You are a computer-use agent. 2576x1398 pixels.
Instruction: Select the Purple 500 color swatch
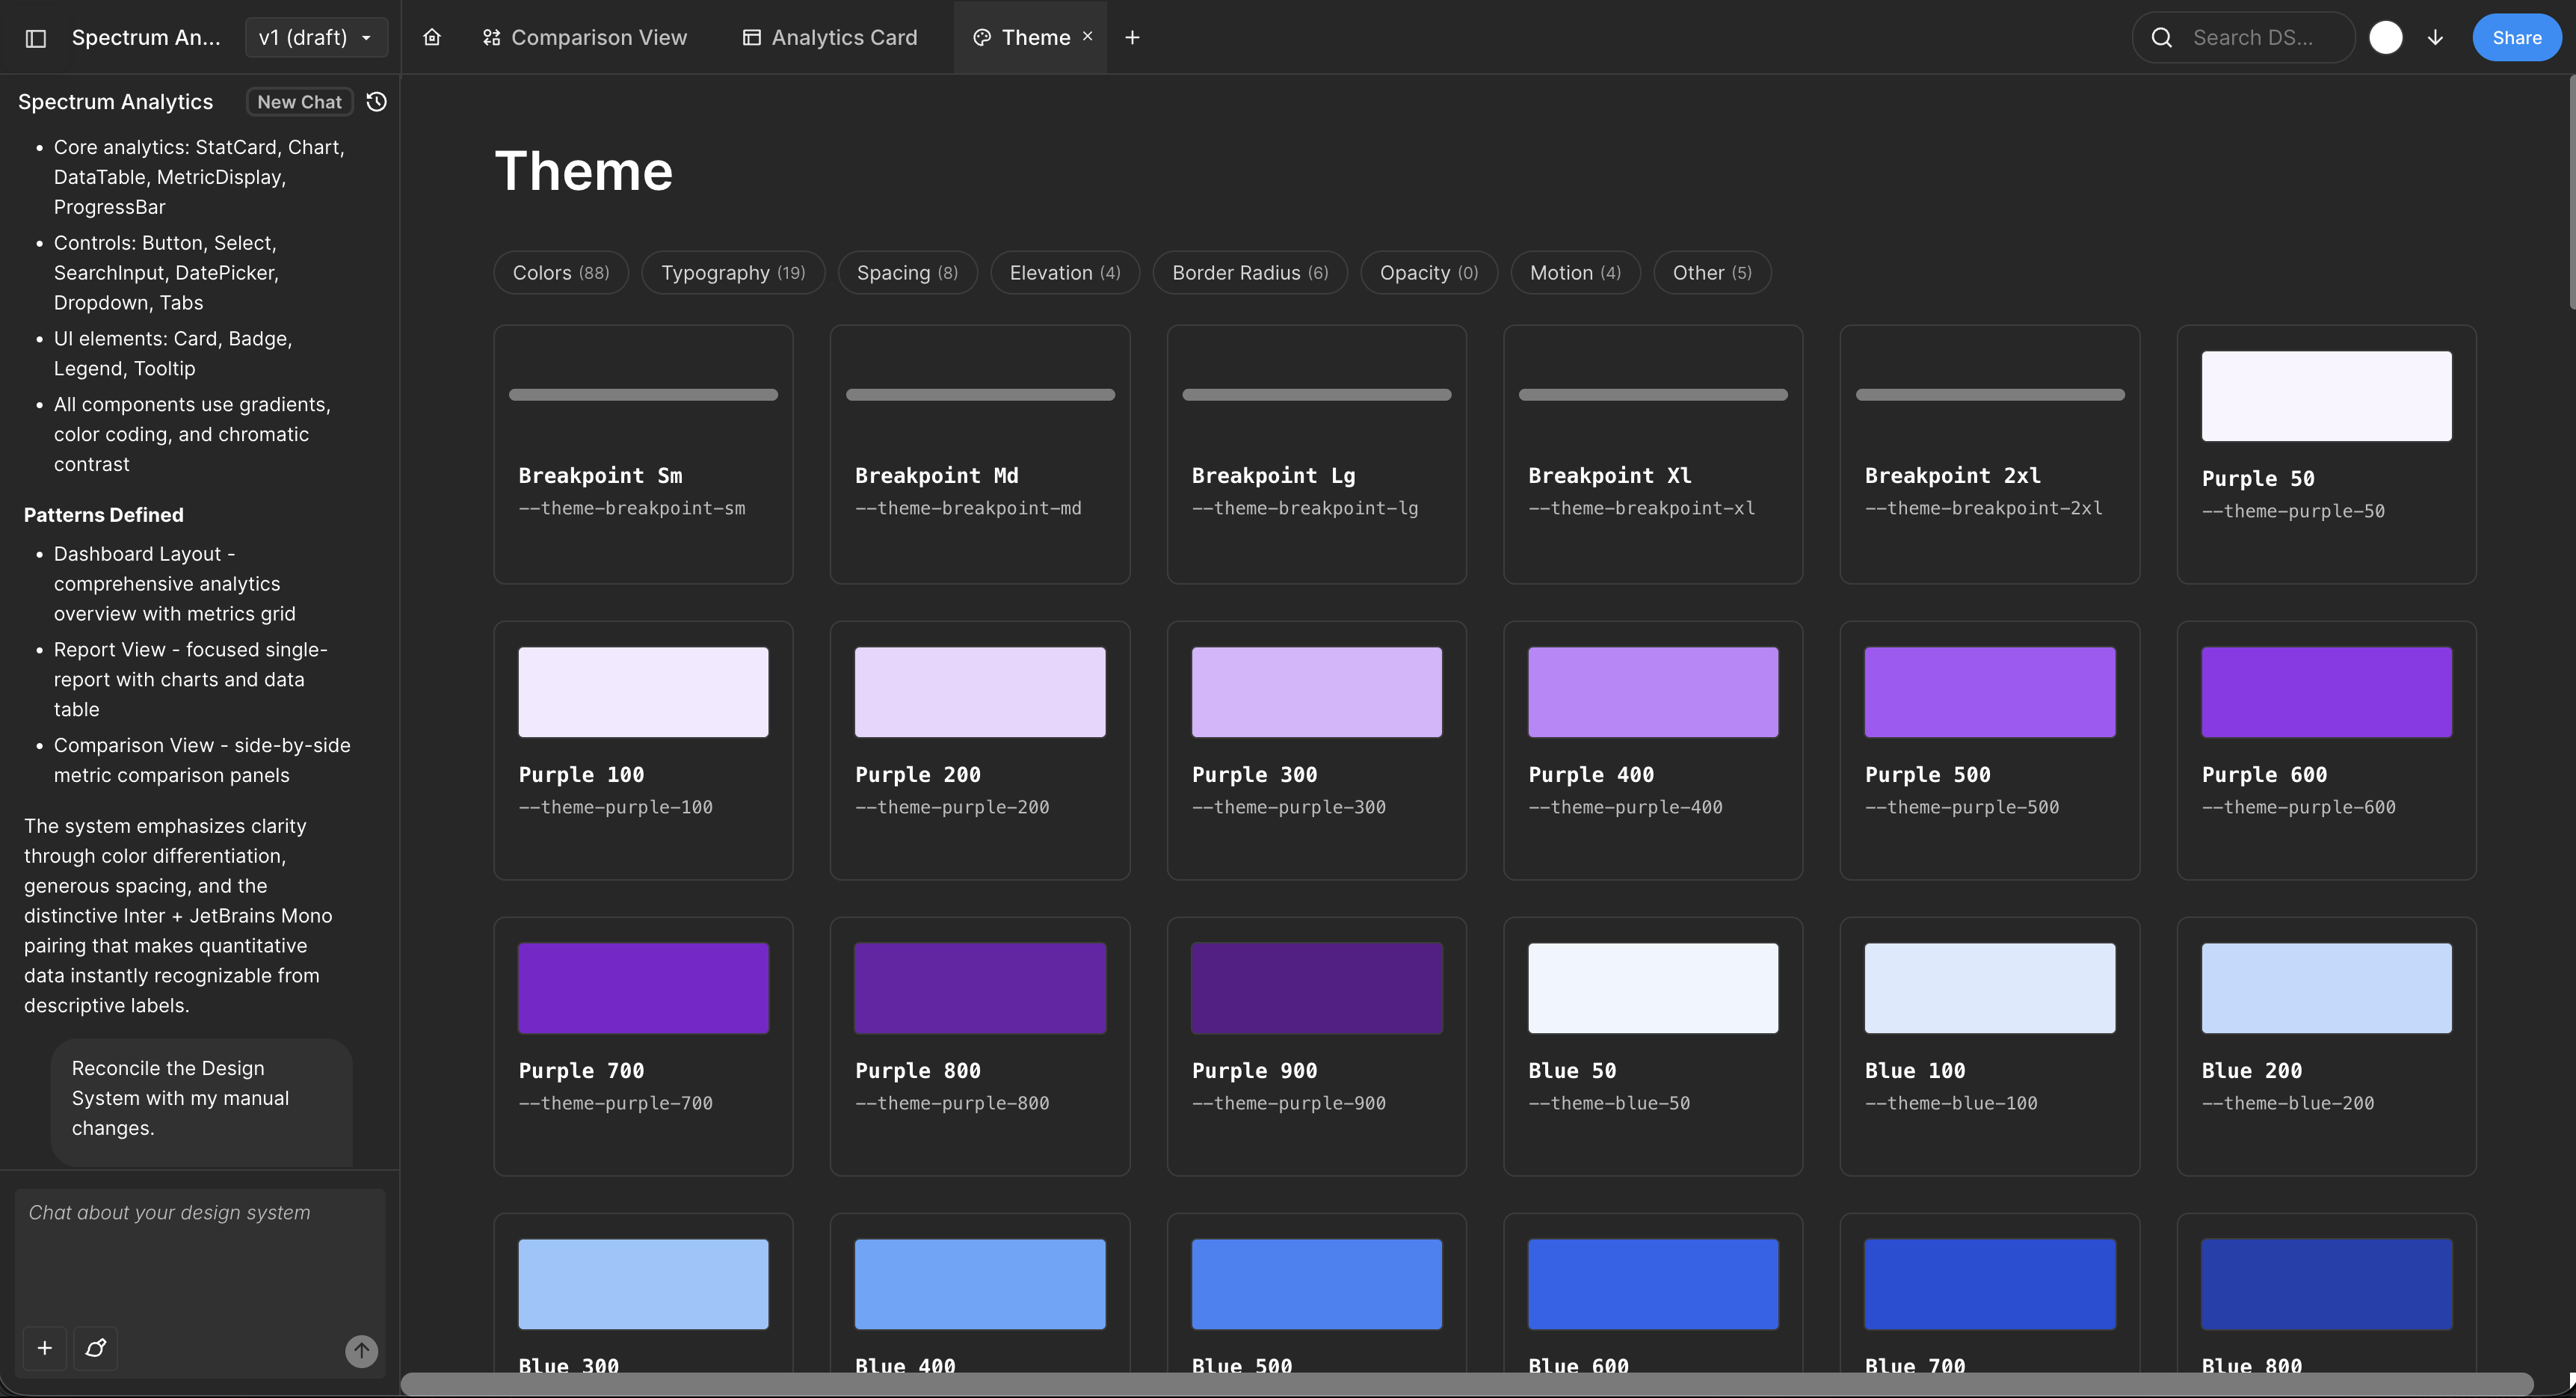click(x=1989, y=691)
